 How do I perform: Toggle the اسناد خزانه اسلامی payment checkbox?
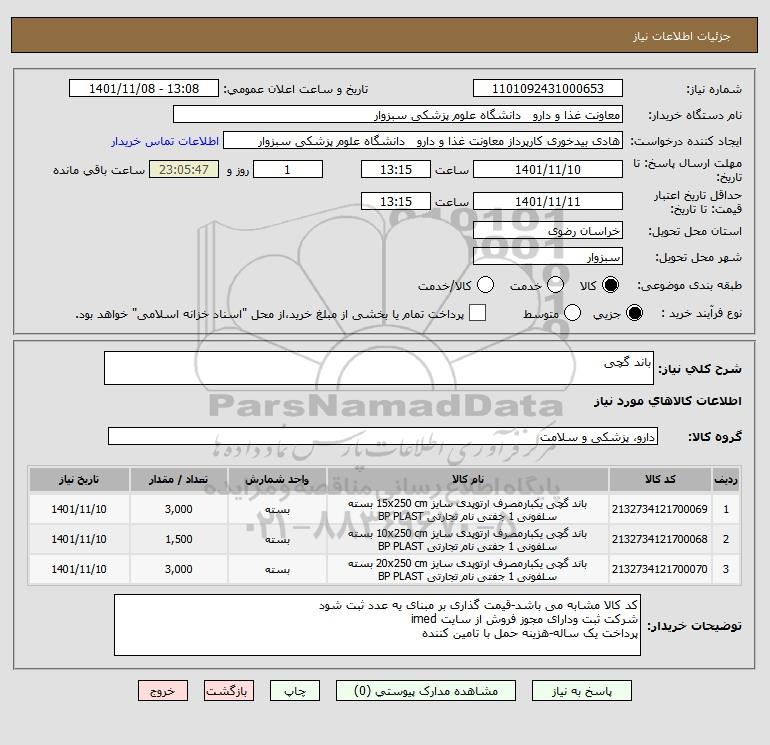click(x=477, y=313)
